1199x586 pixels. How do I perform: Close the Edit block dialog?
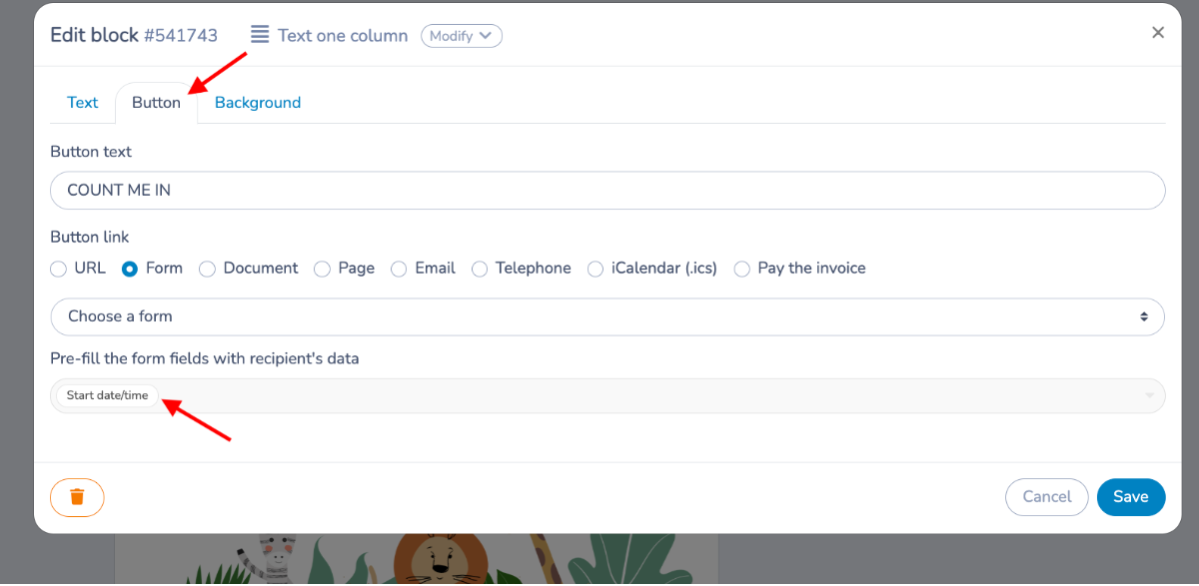pyautogui.click(x=1158, y=33)
